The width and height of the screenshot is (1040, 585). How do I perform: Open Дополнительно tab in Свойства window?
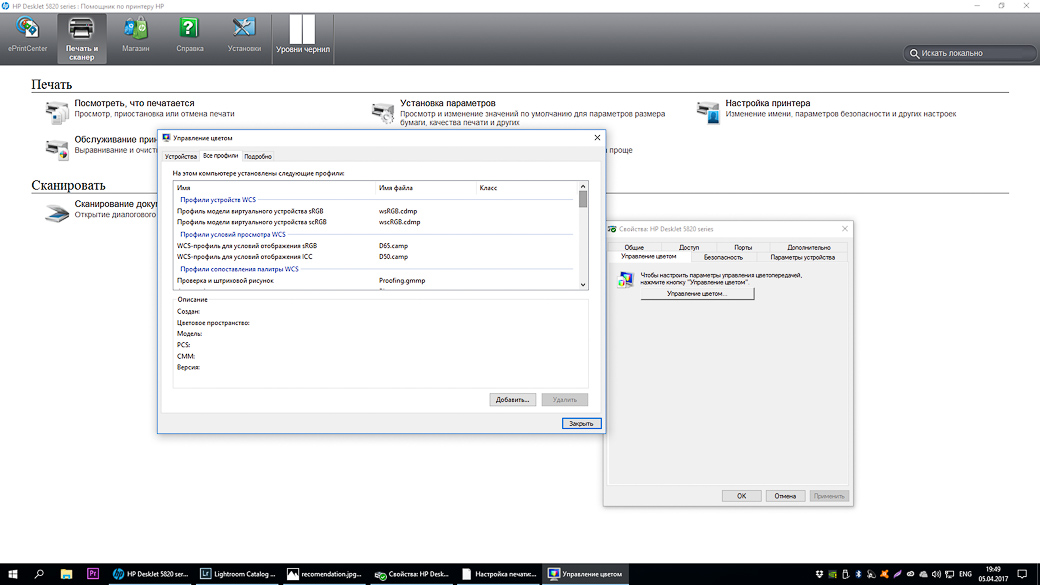click(809, 247)
